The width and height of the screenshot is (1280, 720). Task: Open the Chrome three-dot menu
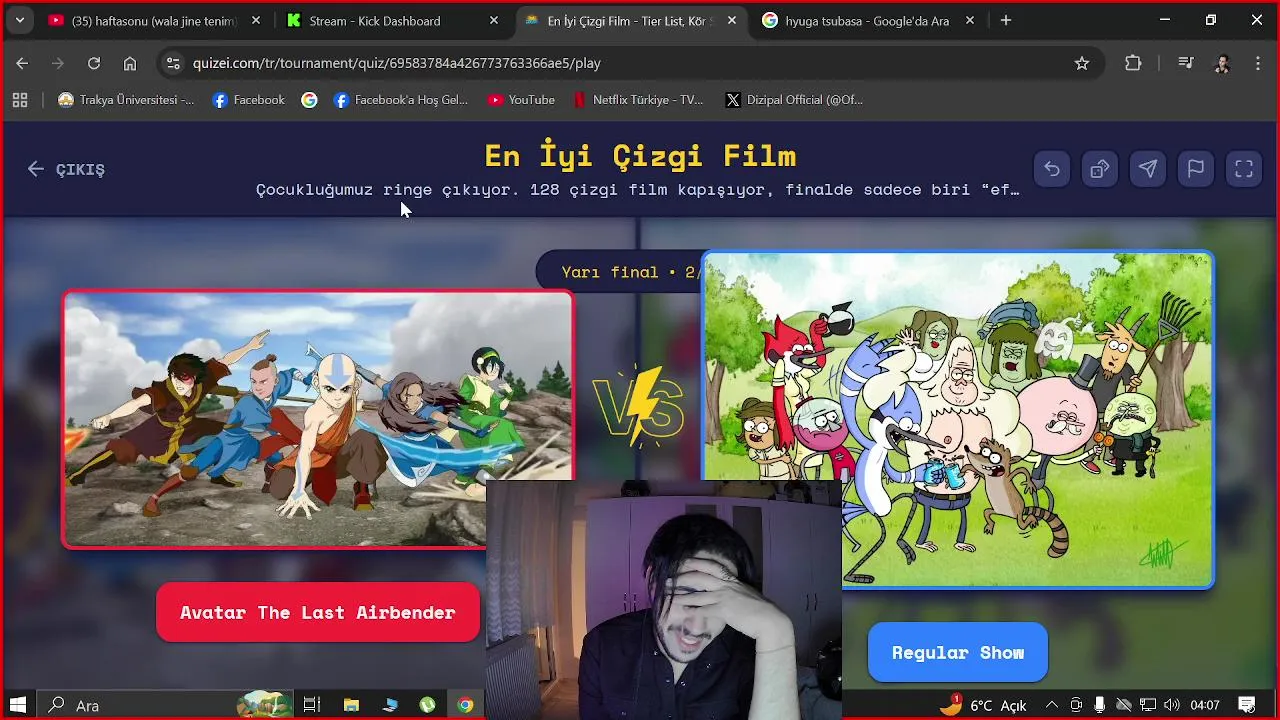click(x=1257, y=63)
